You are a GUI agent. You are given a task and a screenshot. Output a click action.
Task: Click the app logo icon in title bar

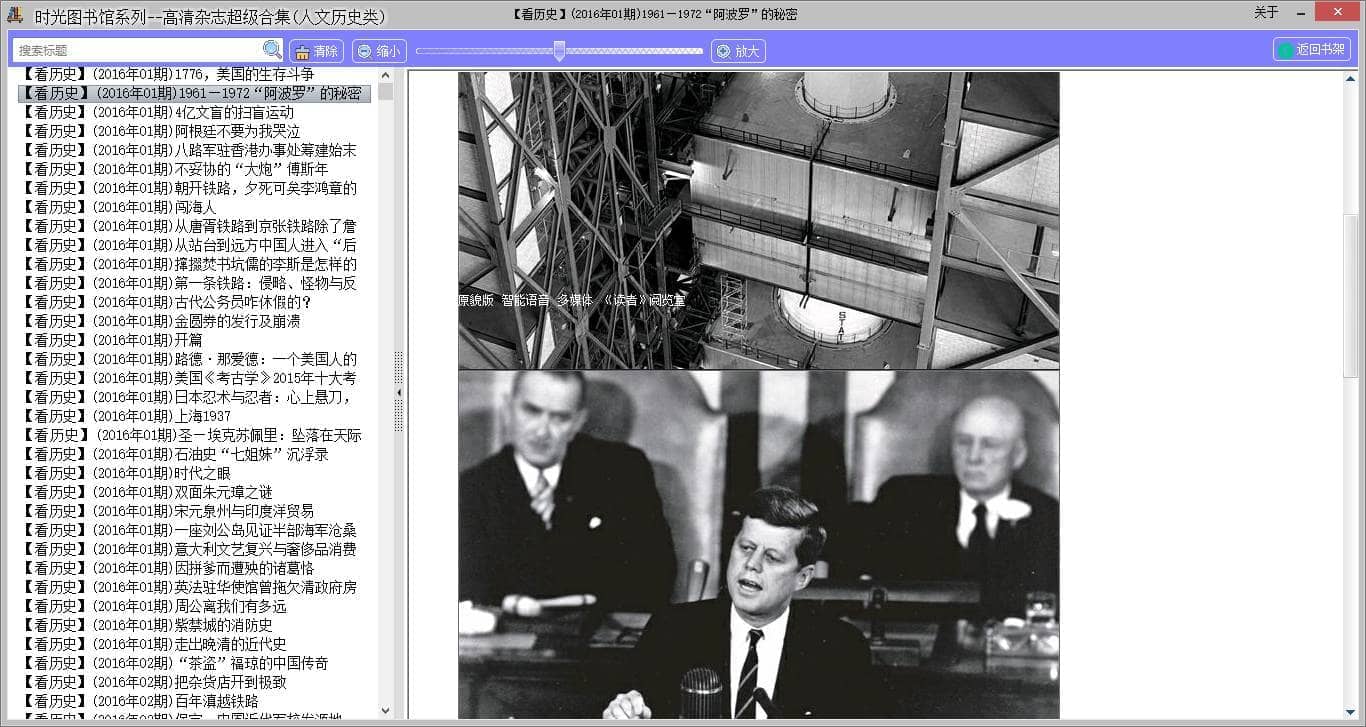point(14,14)
